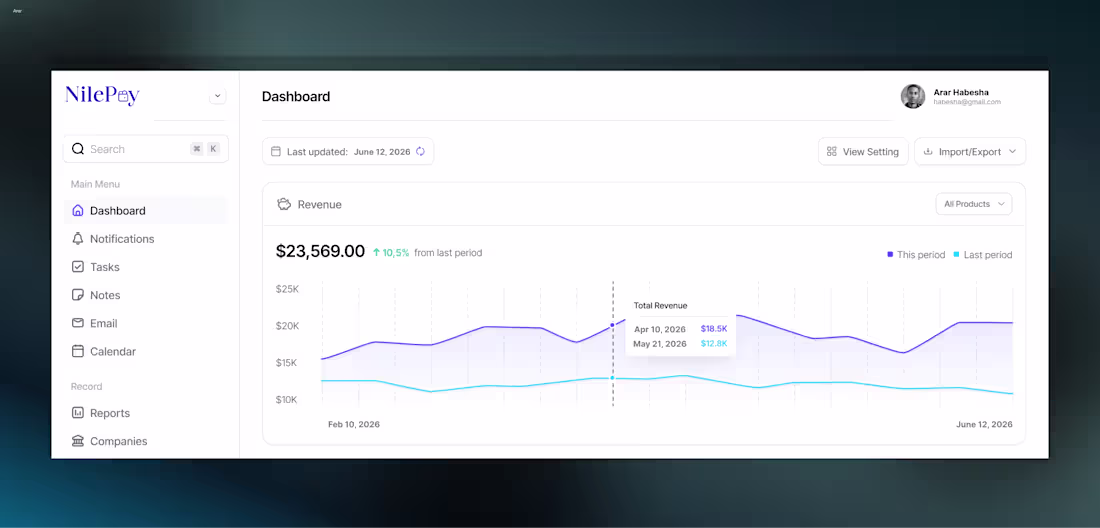Click the $12.8K tooltip value
Screen dimensions: 1100x528
pos(714,344)
